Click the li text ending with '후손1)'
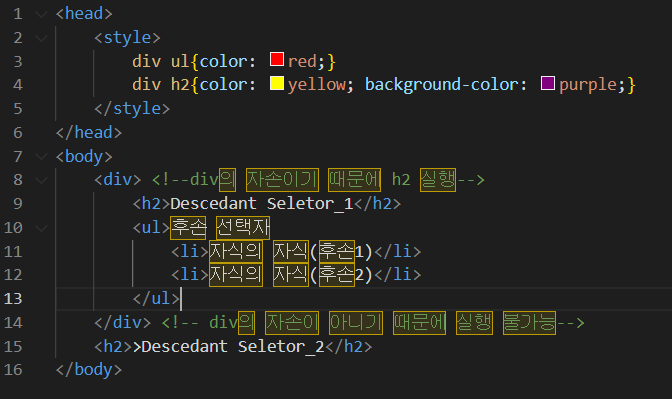 [291, 252]
